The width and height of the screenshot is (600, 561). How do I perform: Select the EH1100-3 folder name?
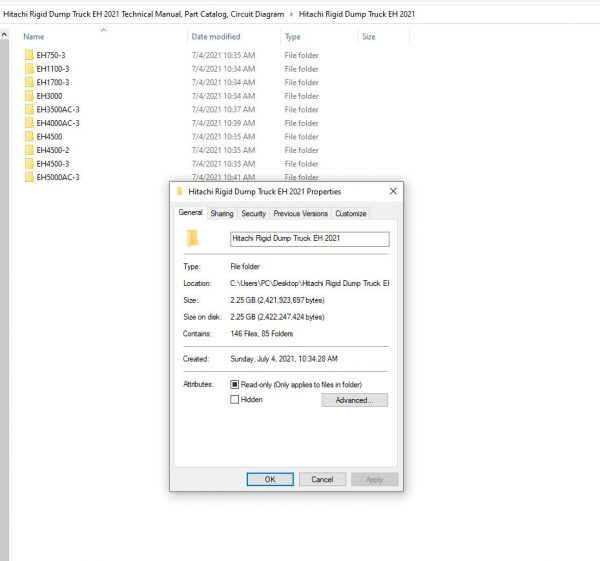click(x=53, y=69)
